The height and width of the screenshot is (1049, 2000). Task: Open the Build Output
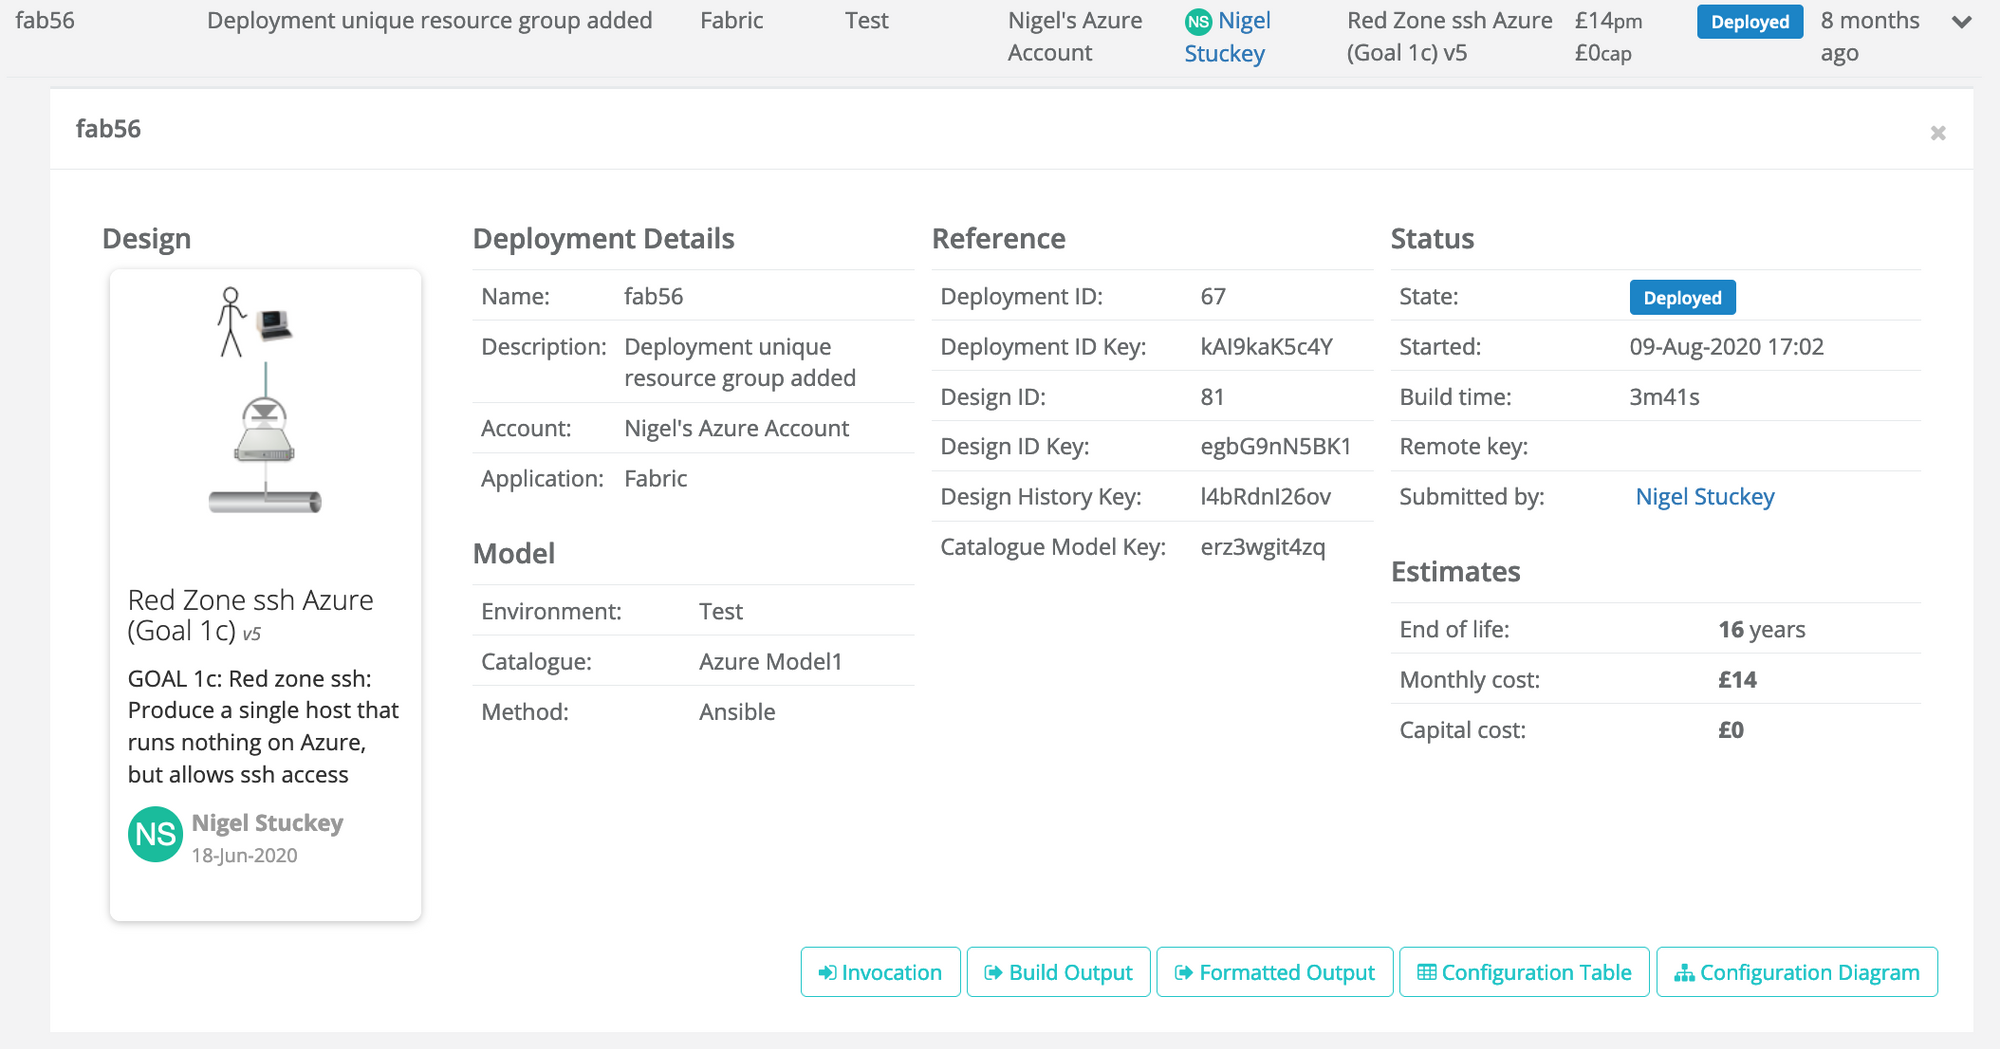(x=1058, y=972)
